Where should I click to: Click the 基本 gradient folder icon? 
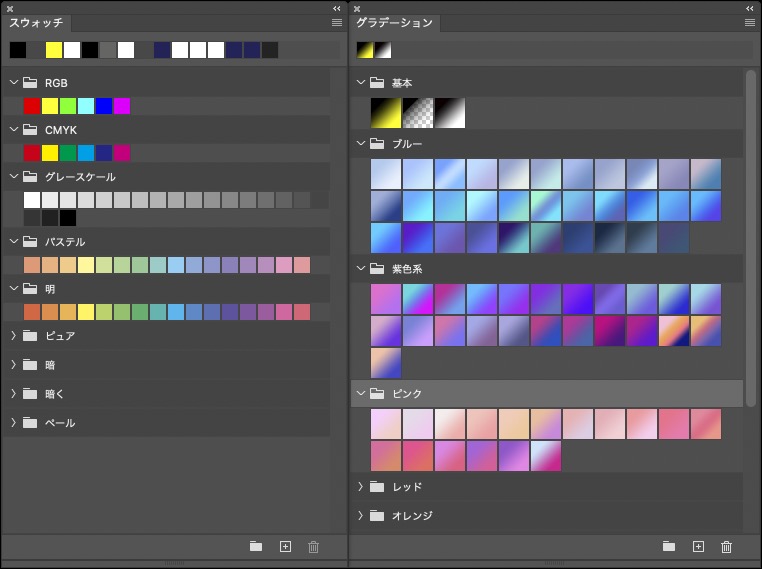click(377, 83)
